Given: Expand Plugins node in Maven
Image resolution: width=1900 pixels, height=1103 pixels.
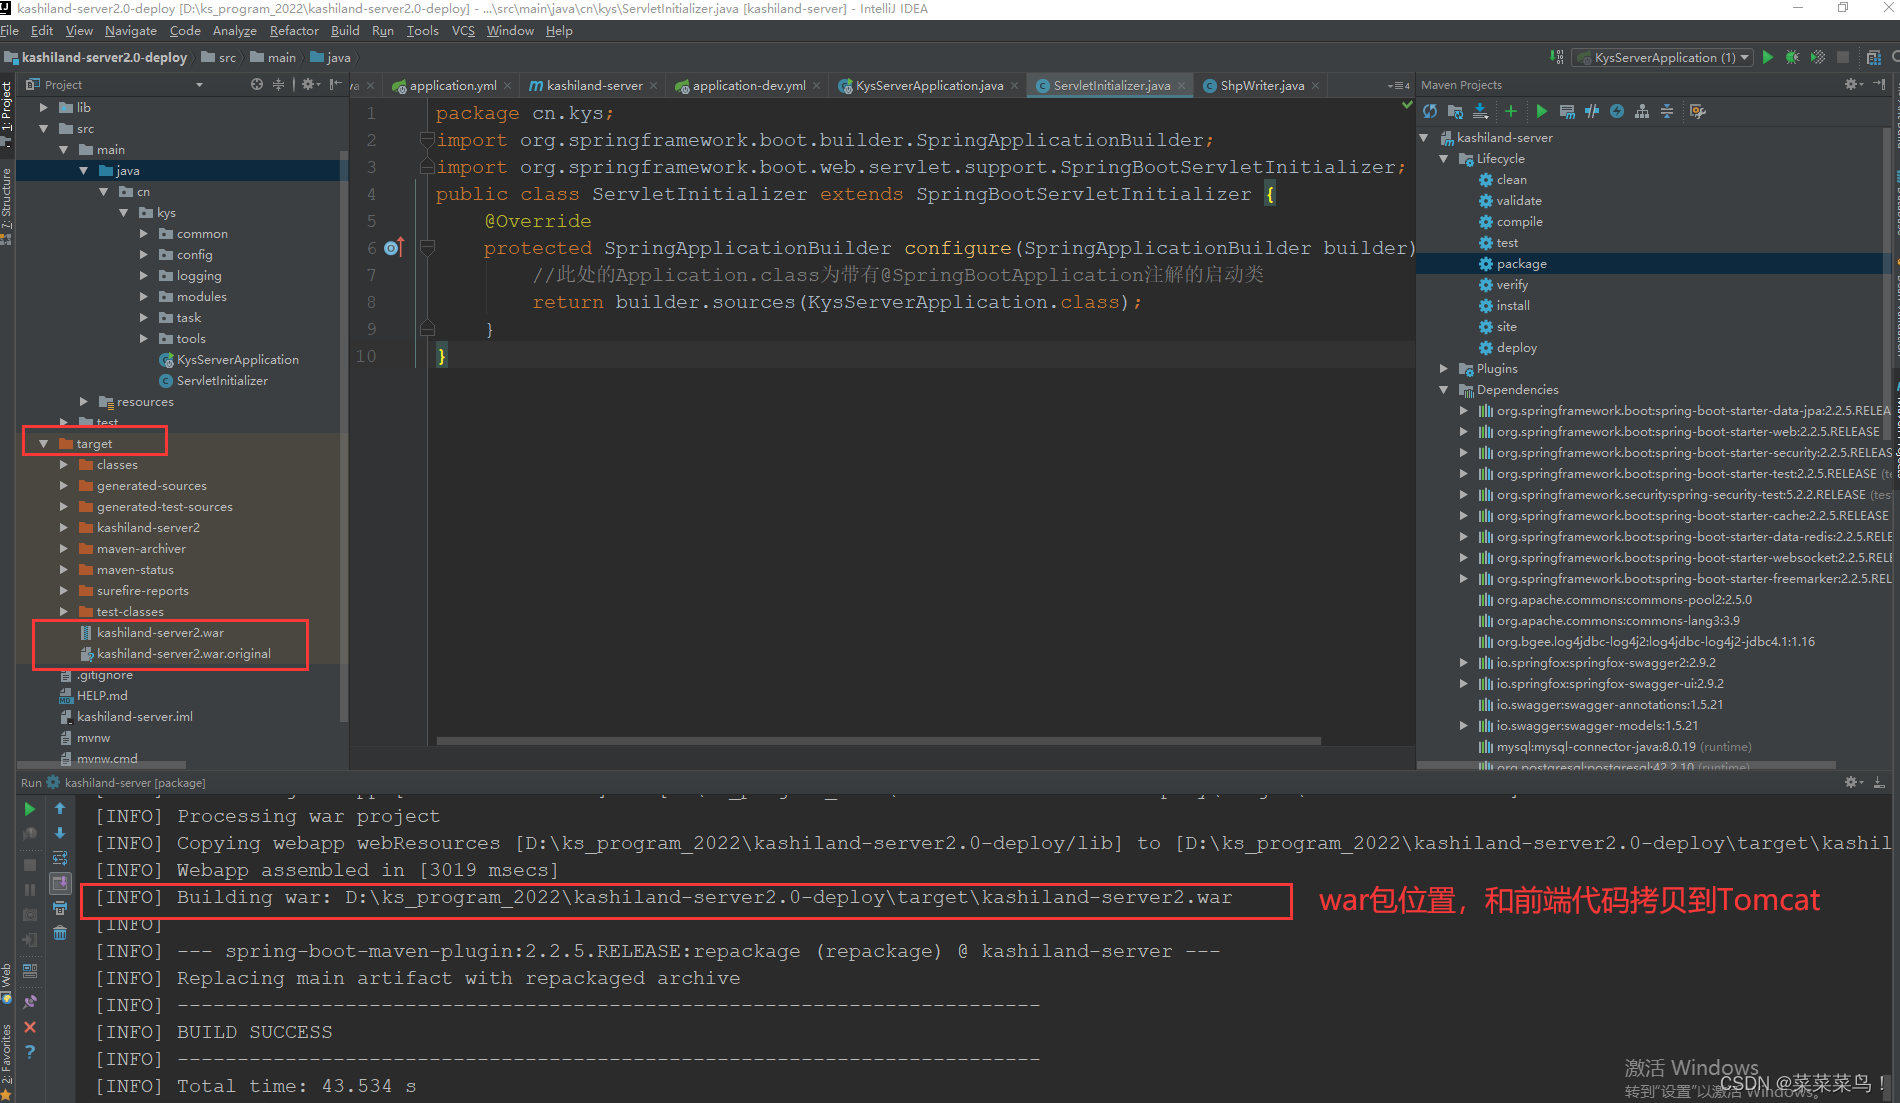Looking at the screenshot, I should pos(1444,369).
